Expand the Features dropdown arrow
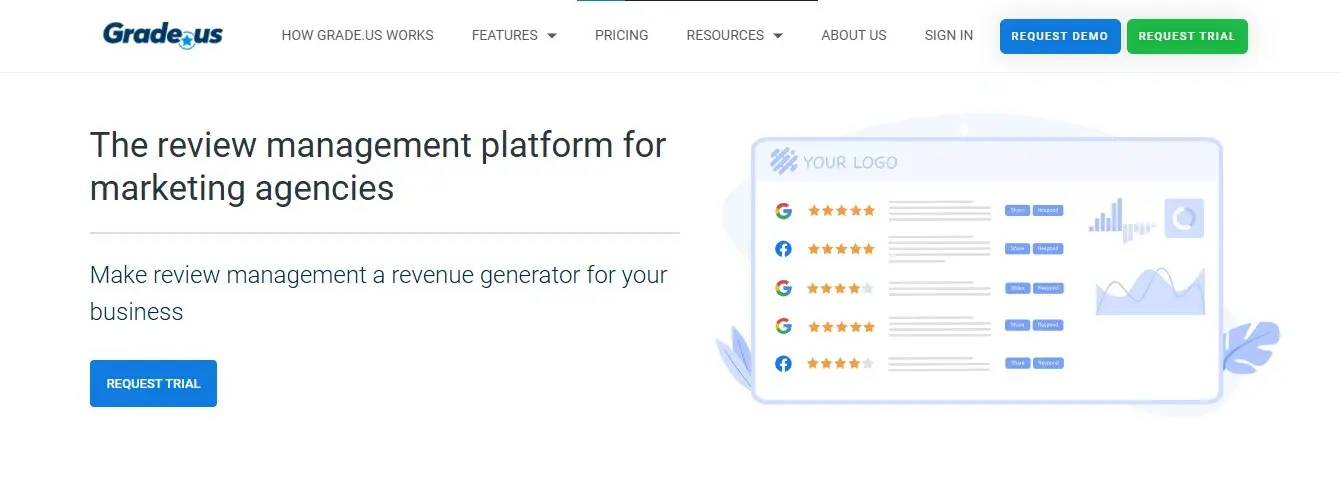The width and height of the screenshot is (1340, 480). 552,36
